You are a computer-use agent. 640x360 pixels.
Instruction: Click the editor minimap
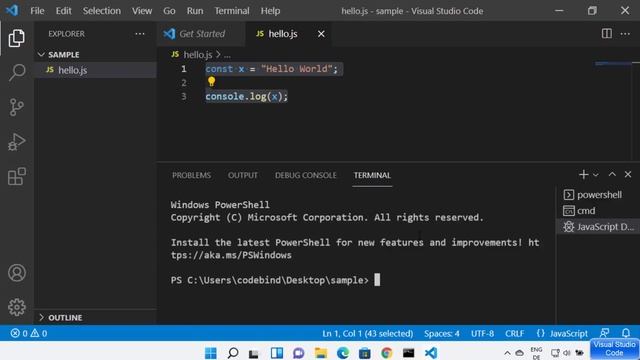click(613, 64)
